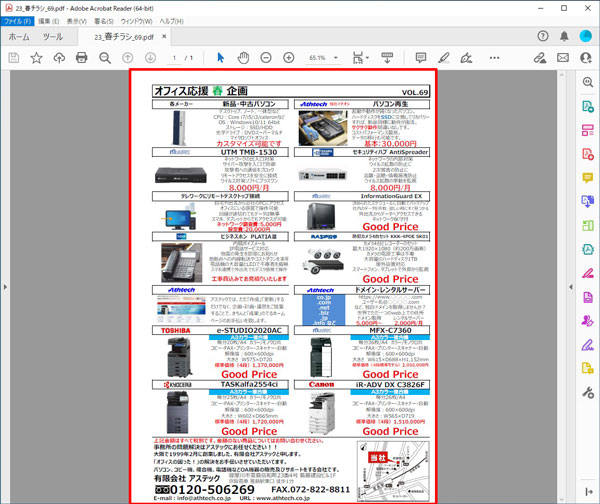The height and width of the screenshot is (504, 600).
Task: Activate the Selection arrow tool
Action: coord(220,58)
